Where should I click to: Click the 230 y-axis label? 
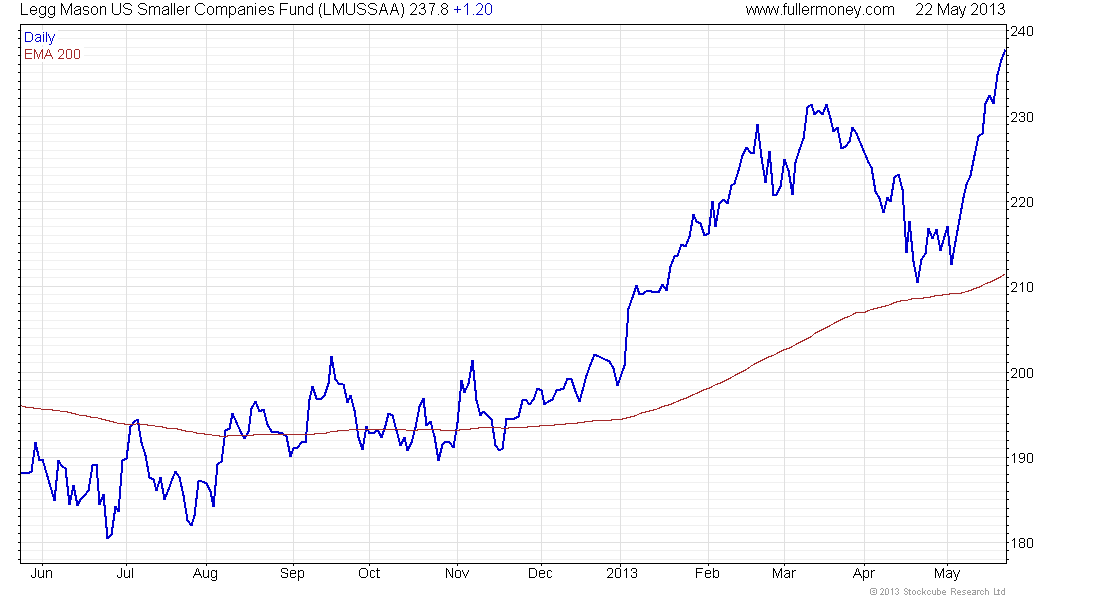[x=1021, y=117]
